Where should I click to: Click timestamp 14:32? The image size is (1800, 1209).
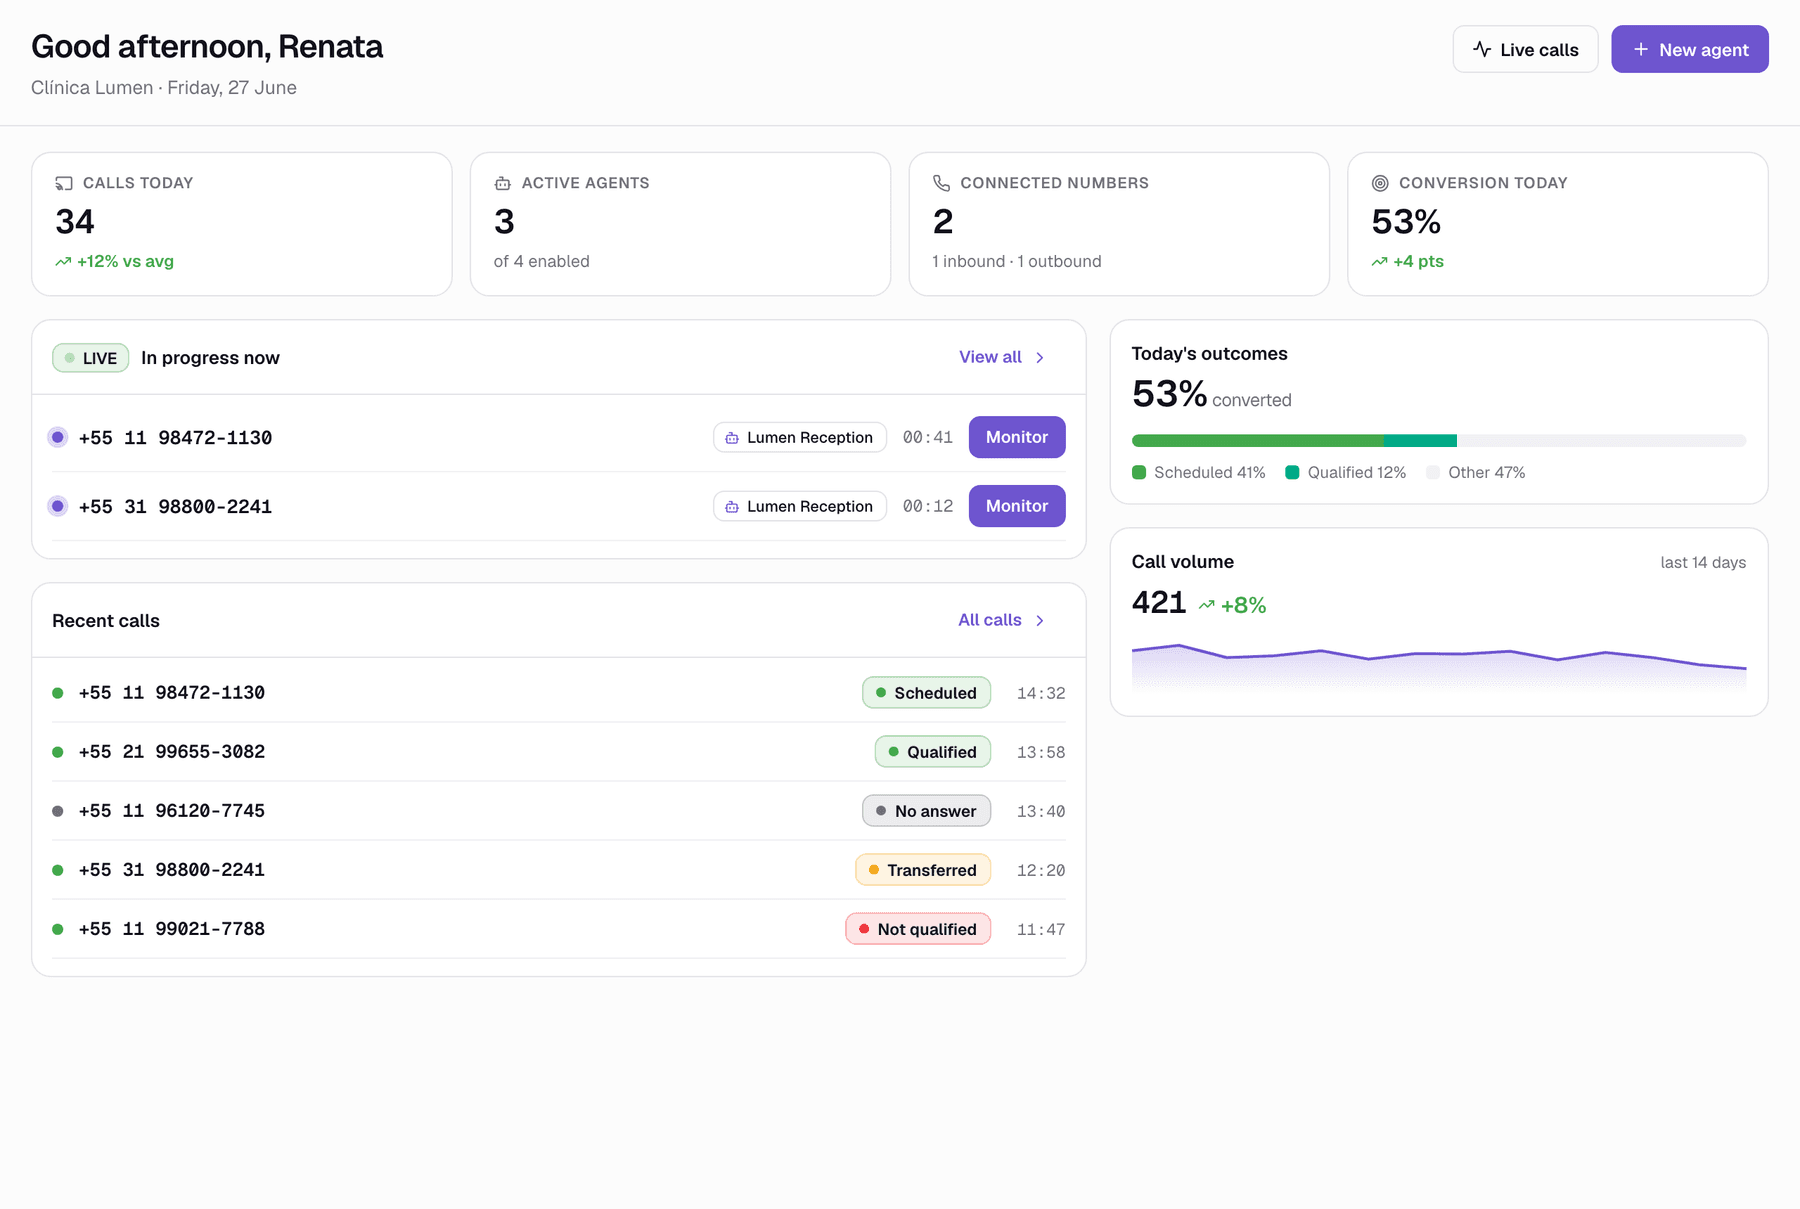[1041, 693]
